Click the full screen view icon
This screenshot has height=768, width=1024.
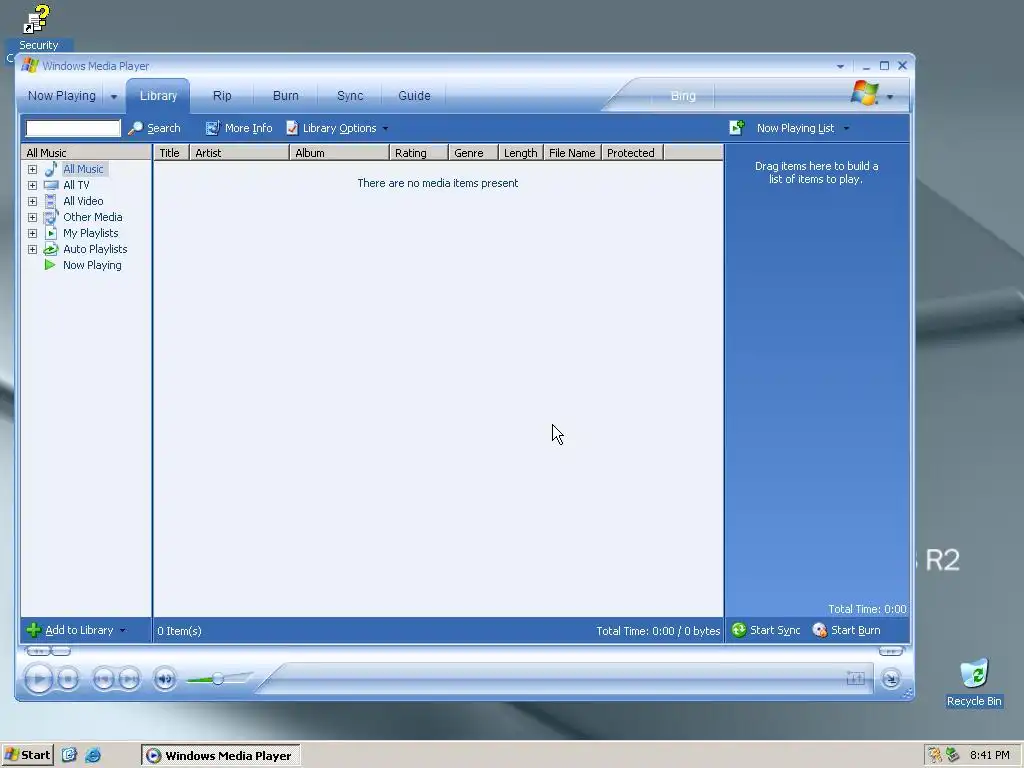click(x=856, y=679)
